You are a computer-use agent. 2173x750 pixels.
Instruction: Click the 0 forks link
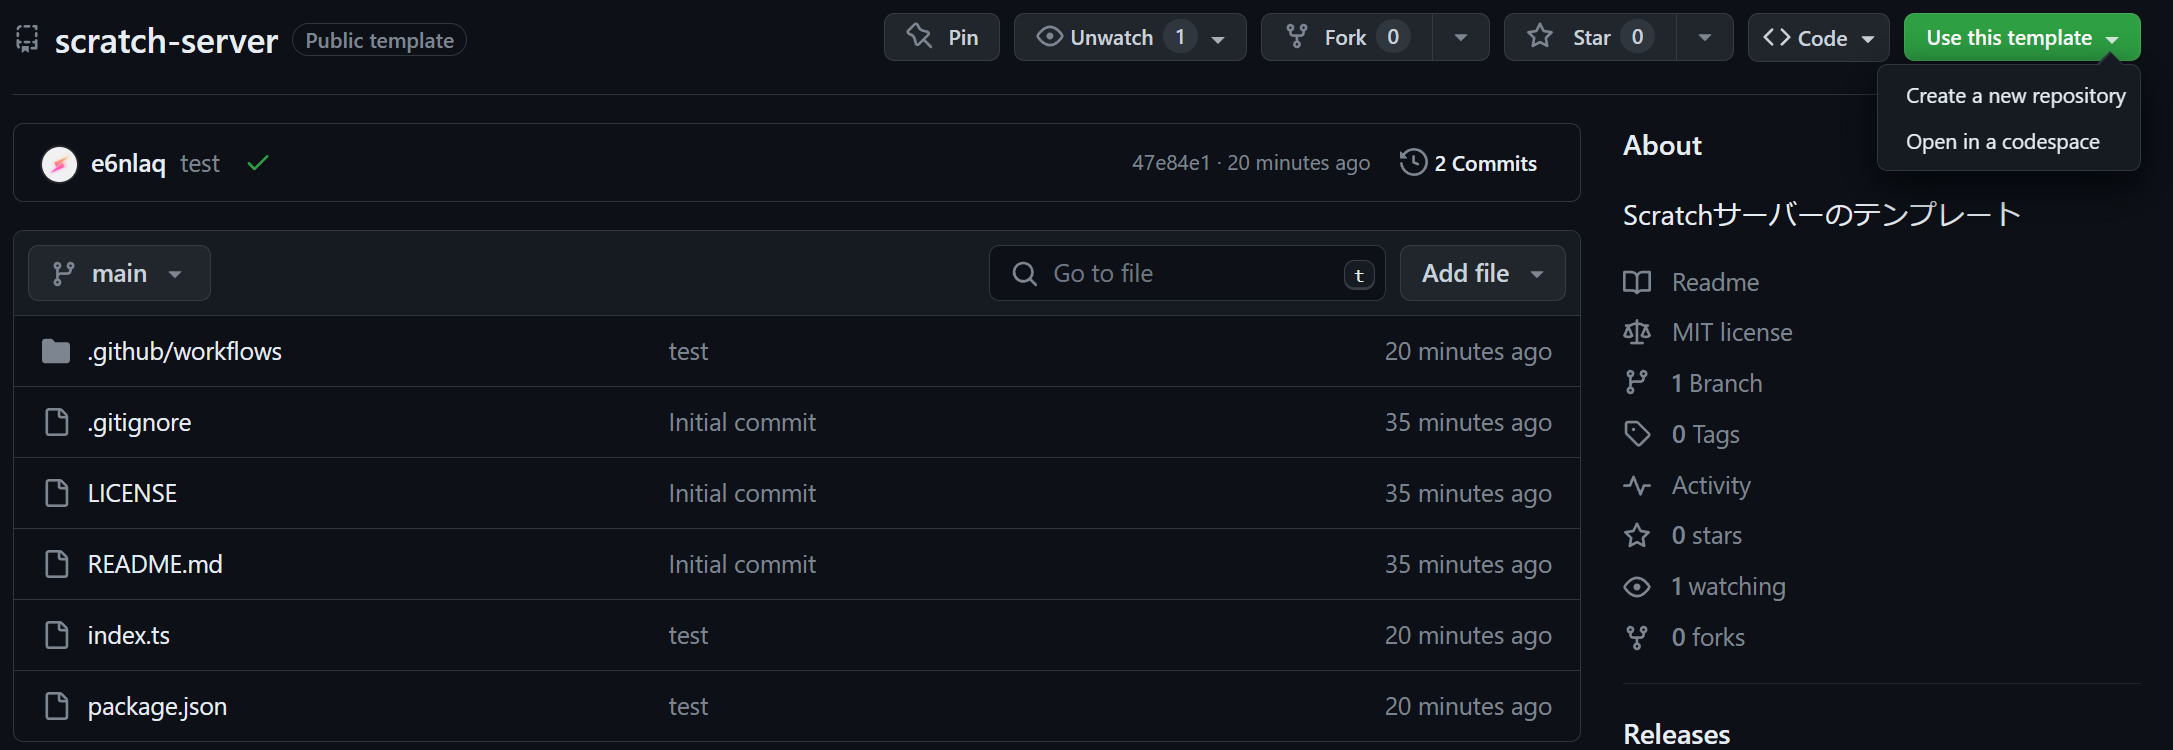(1708, 637)
